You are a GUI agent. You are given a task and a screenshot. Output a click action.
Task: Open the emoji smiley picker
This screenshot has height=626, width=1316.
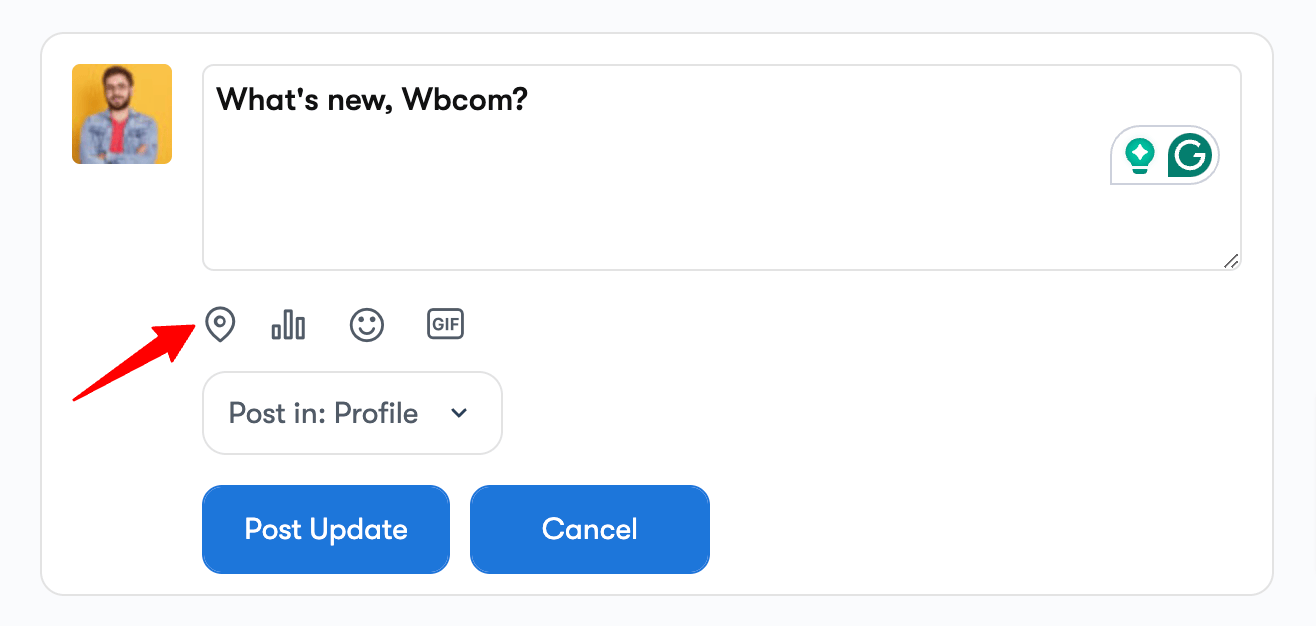tap(367, 324)
